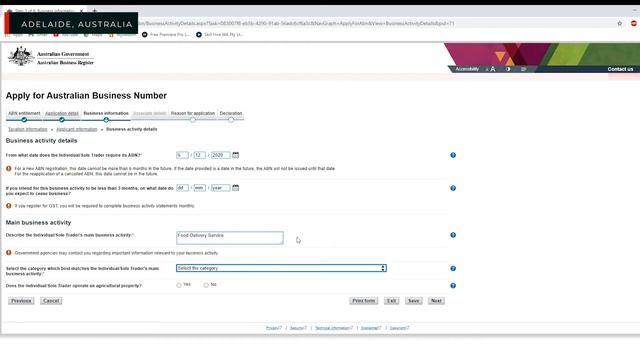
Task: Click the day field of ABN start date
Action: pos(182,155)
